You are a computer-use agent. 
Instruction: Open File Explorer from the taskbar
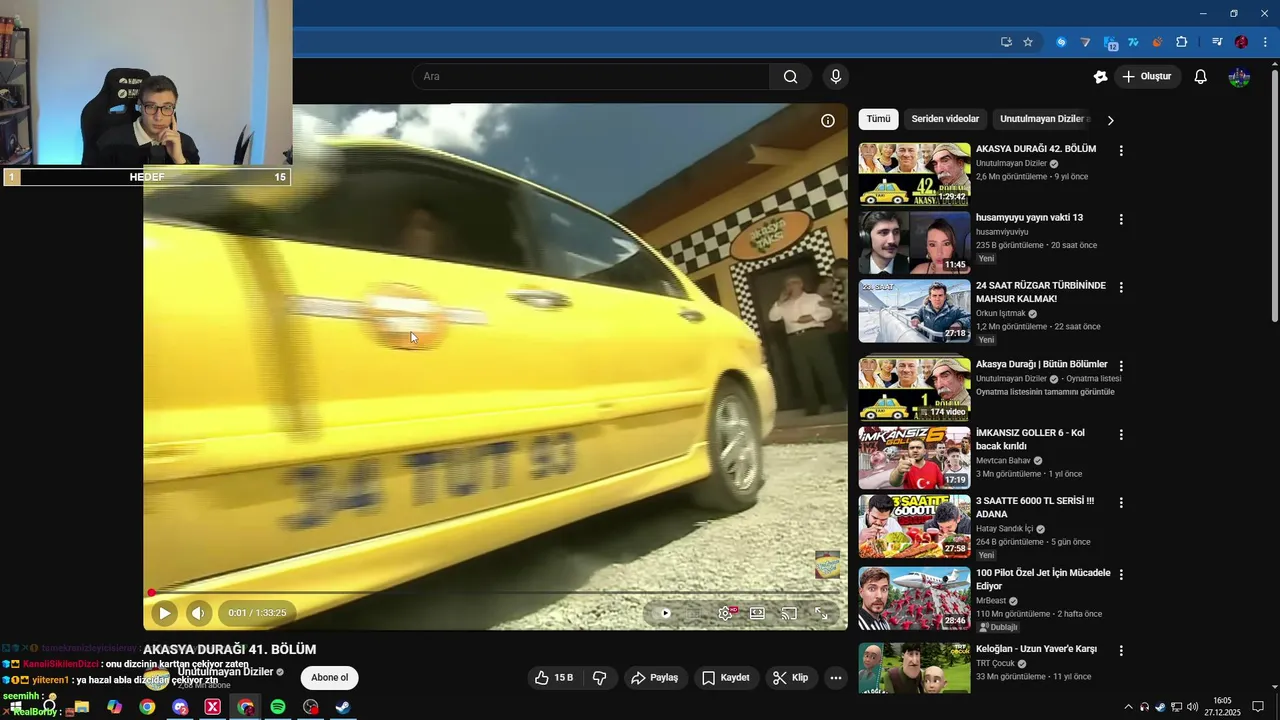82,707
